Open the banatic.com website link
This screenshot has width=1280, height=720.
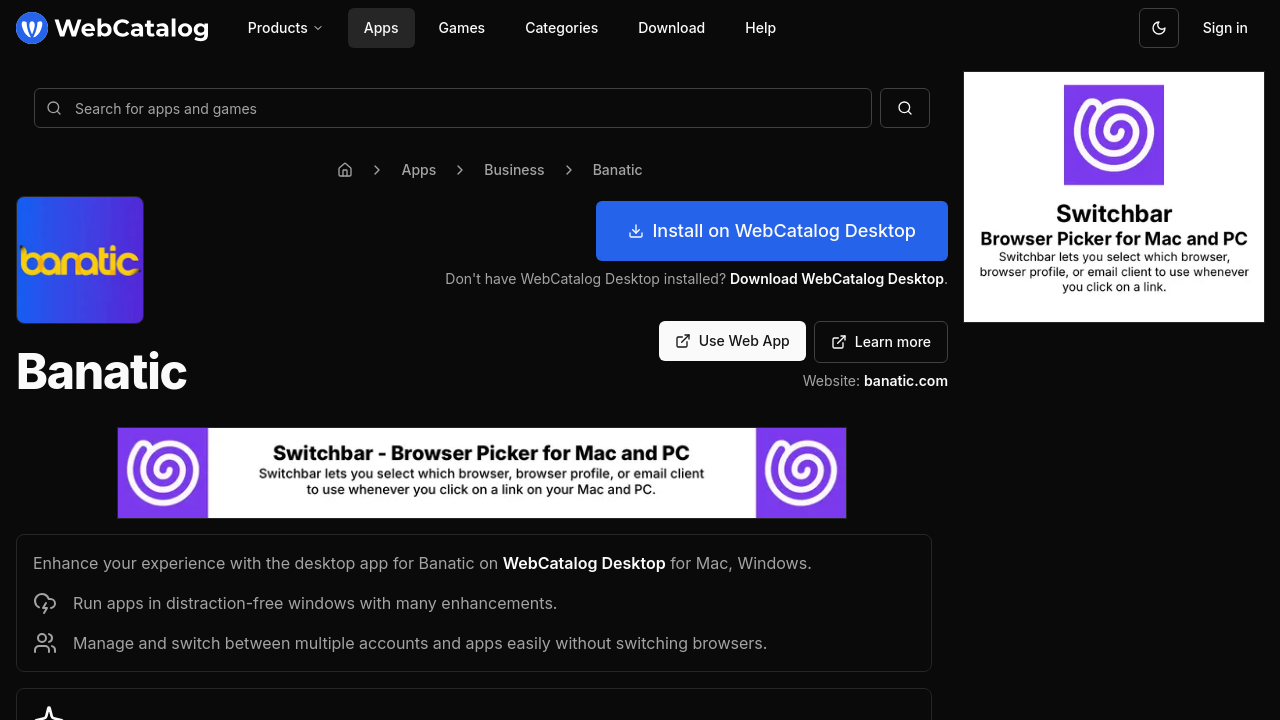pos(905,381)
